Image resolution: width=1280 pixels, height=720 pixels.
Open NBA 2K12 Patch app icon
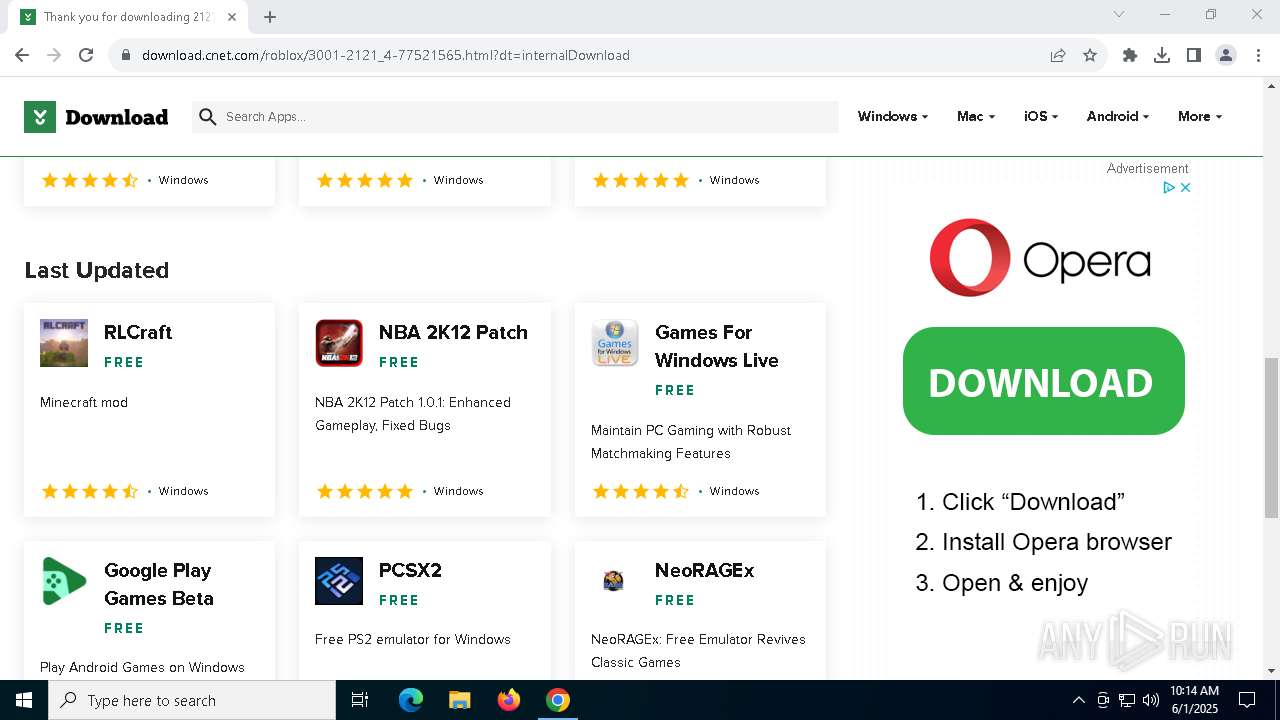339,343
